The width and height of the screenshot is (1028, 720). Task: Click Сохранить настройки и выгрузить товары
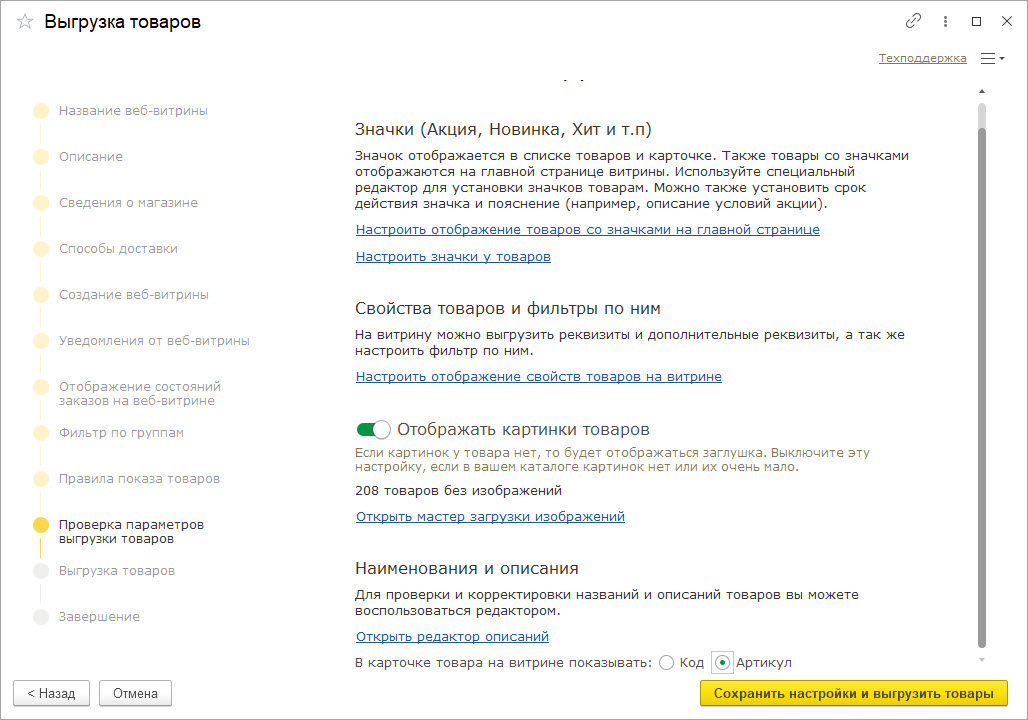click(853, 693)
